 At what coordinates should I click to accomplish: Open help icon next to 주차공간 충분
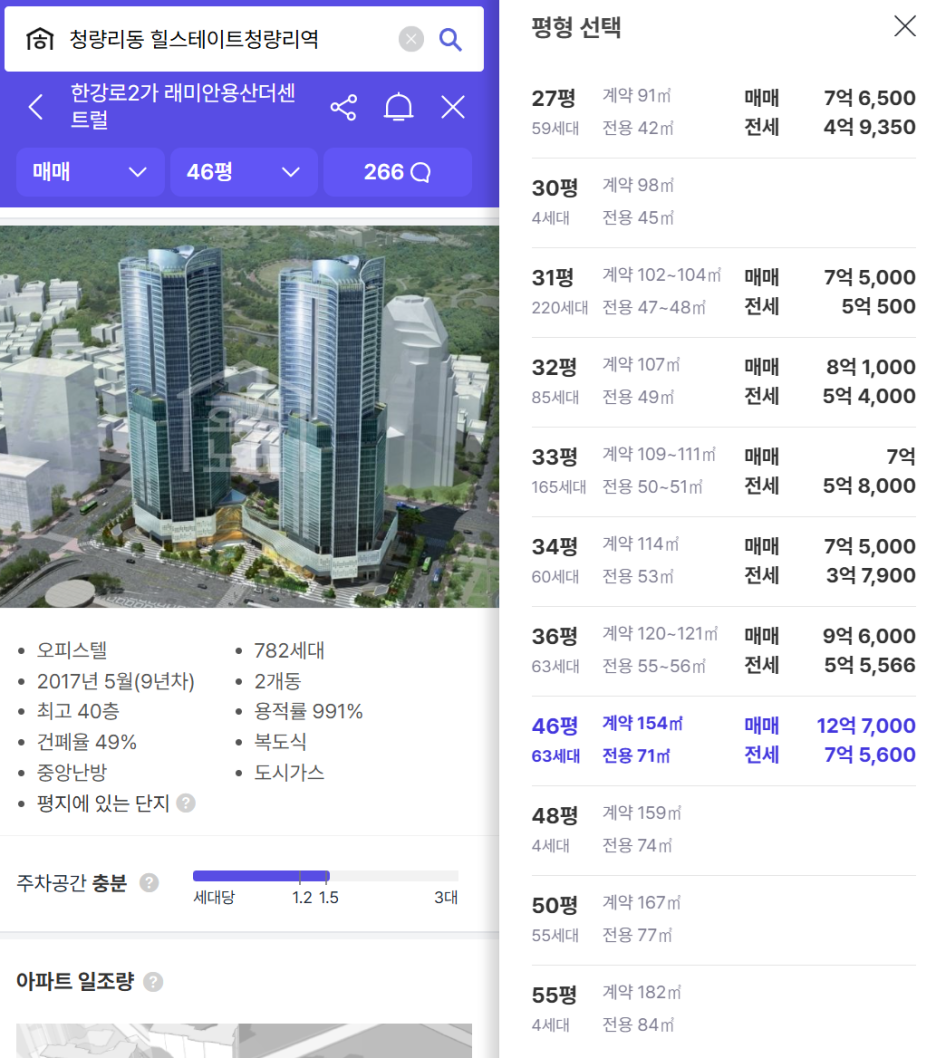coord(149,883)
